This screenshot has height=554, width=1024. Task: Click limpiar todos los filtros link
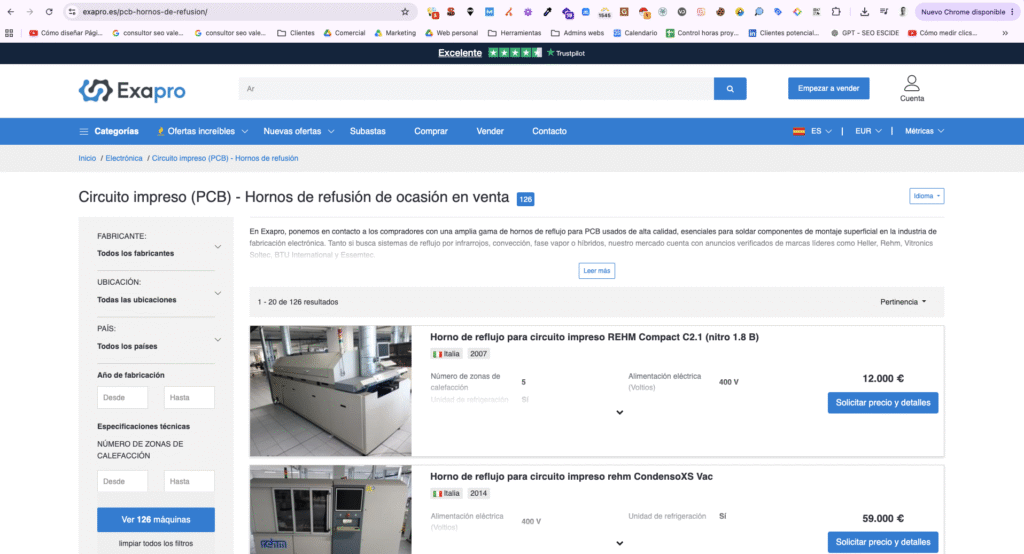[156, 544]
